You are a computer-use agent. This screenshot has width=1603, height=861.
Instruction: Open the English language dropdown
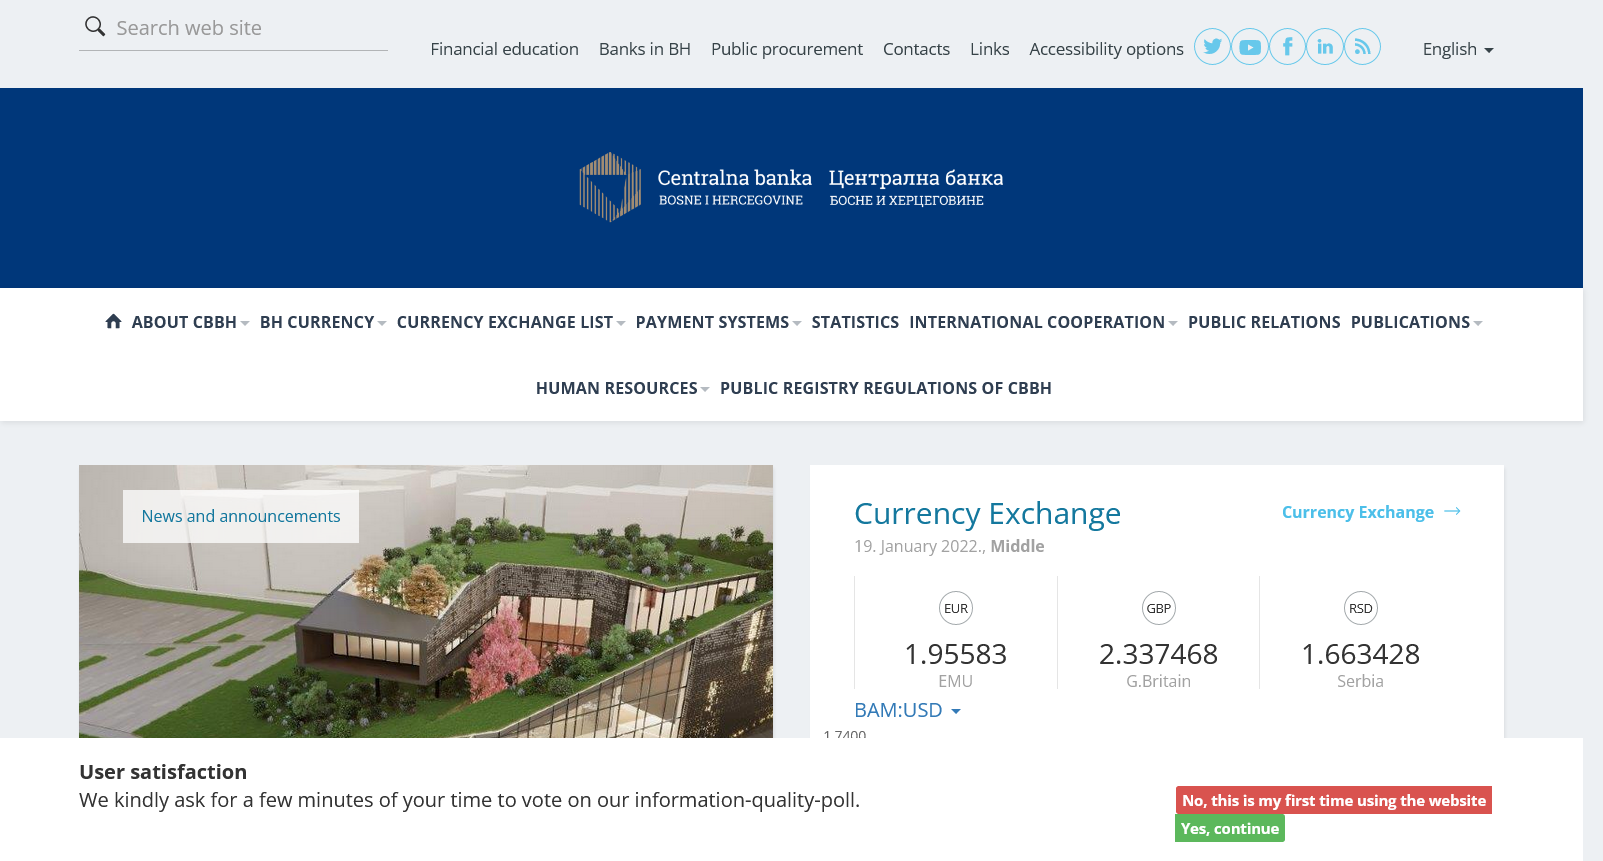click(1457, 49)
